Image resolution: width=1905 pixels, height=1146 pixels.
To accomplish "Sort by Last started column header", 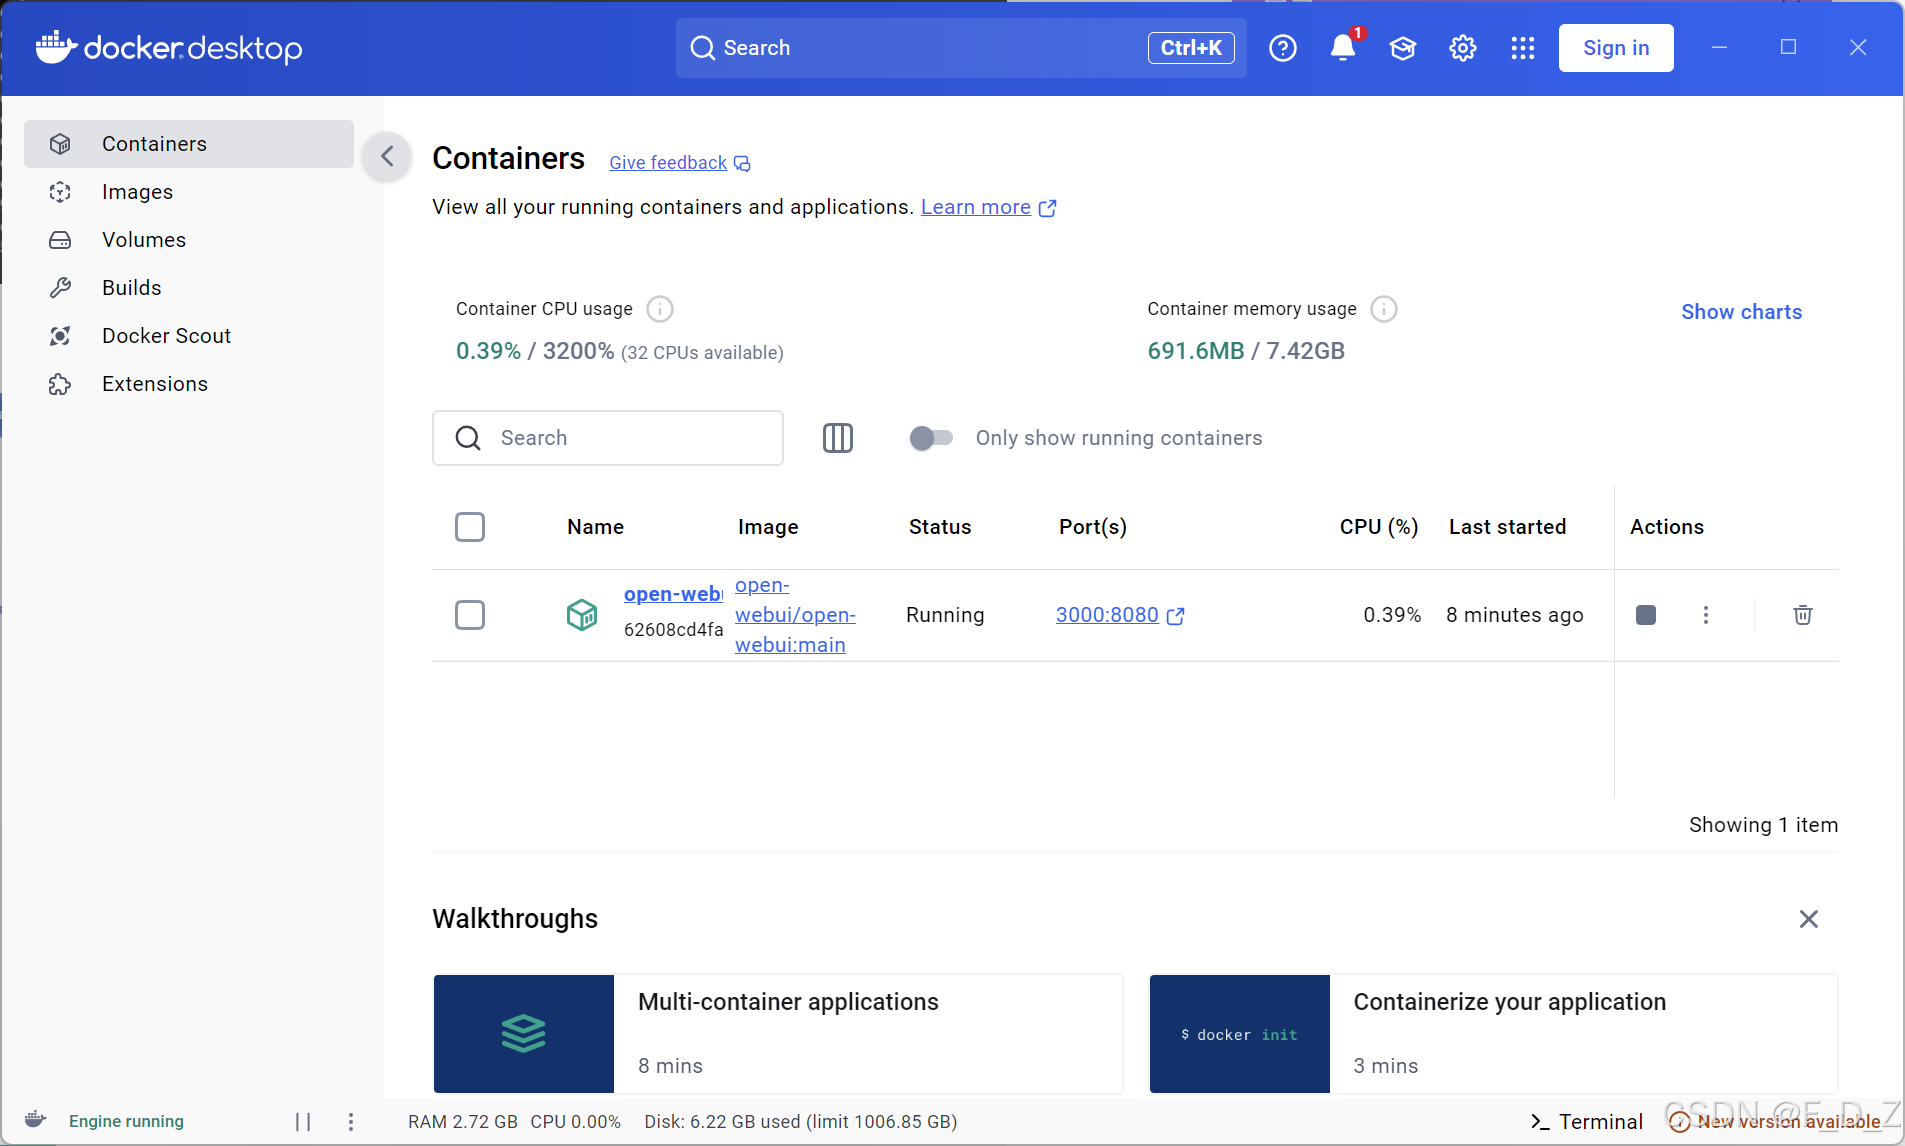I will pyautogui.click(x=1508, y=527).
